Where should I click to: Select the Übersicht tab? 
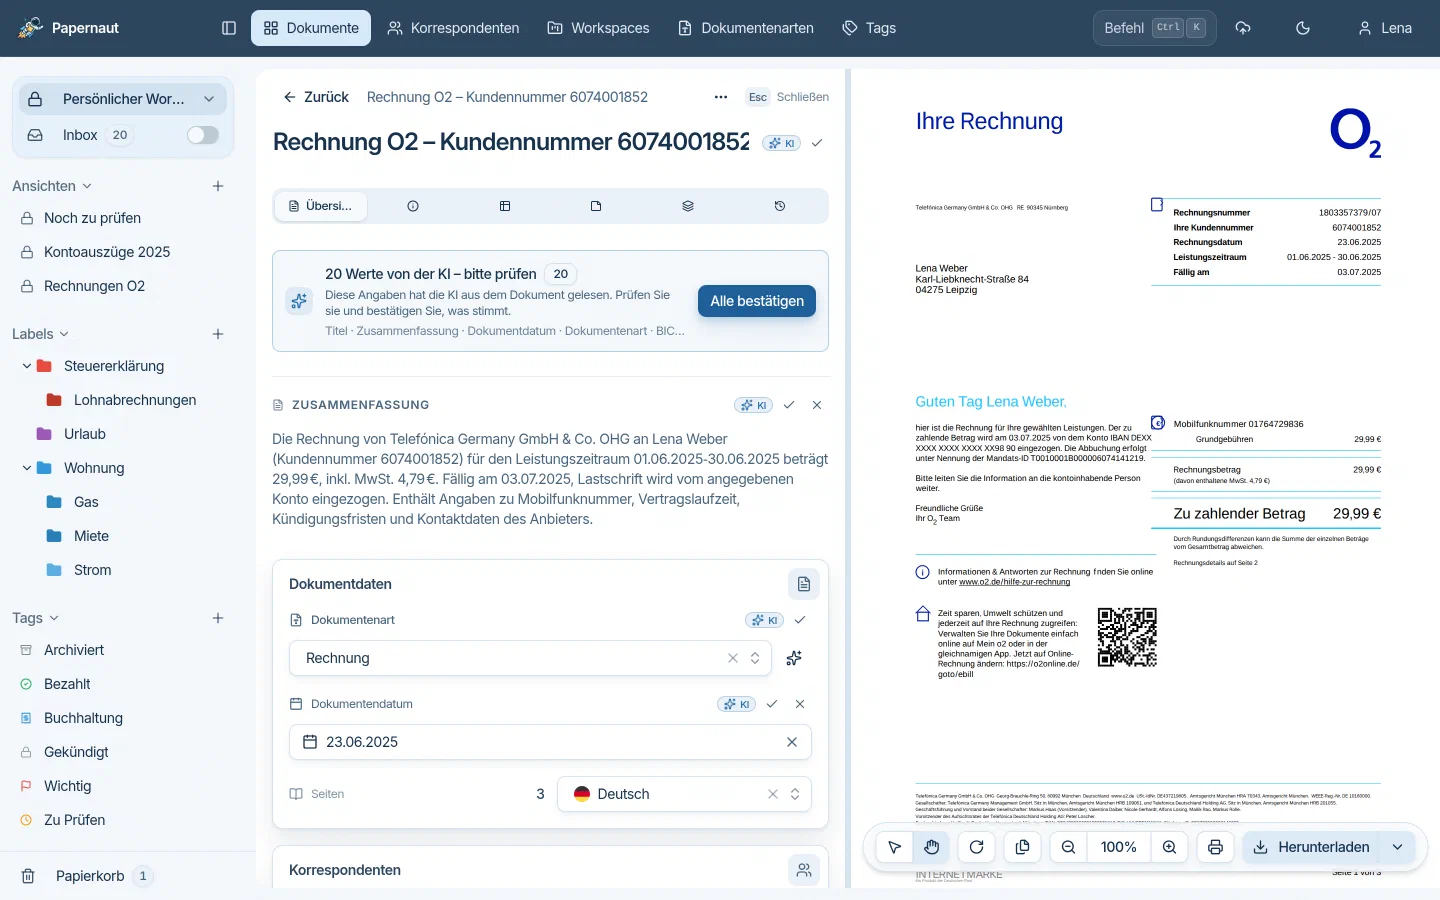(321, 206)
